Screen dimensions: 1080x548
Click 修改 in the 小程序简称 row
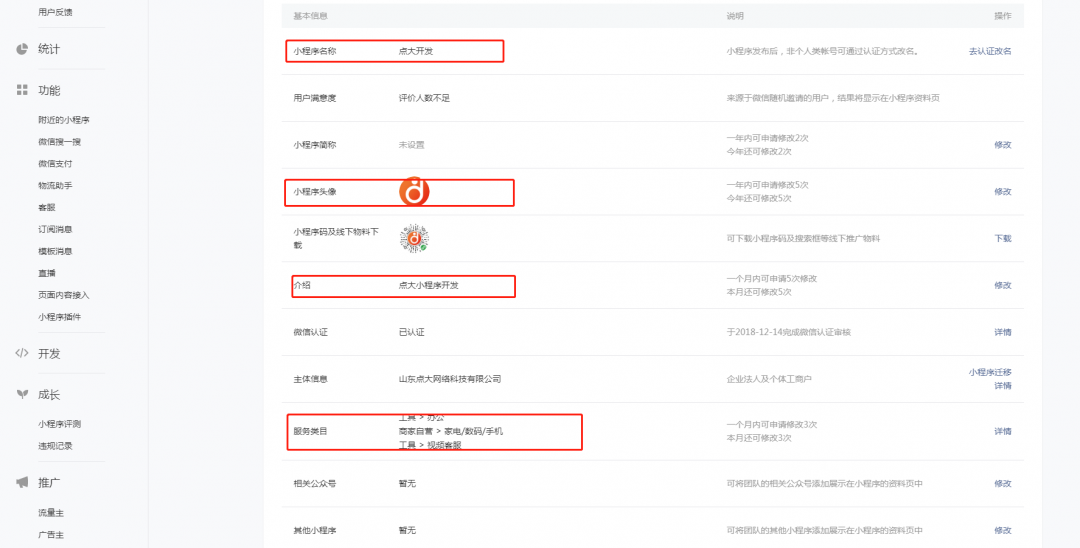coord(1002,145)
